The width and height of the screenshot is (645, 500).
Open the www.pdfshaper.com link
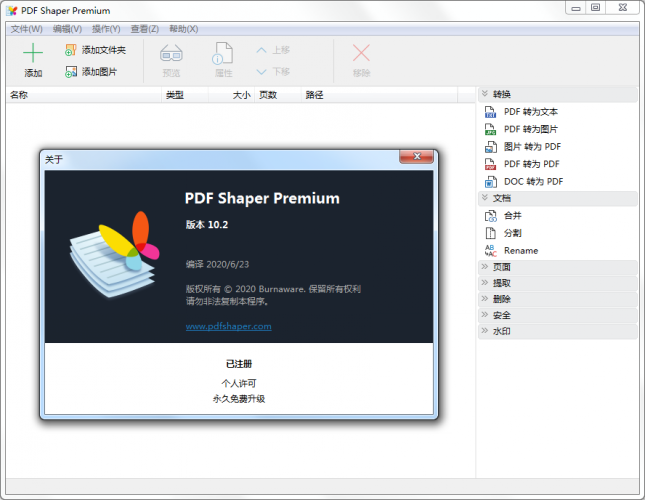point(228,326)
